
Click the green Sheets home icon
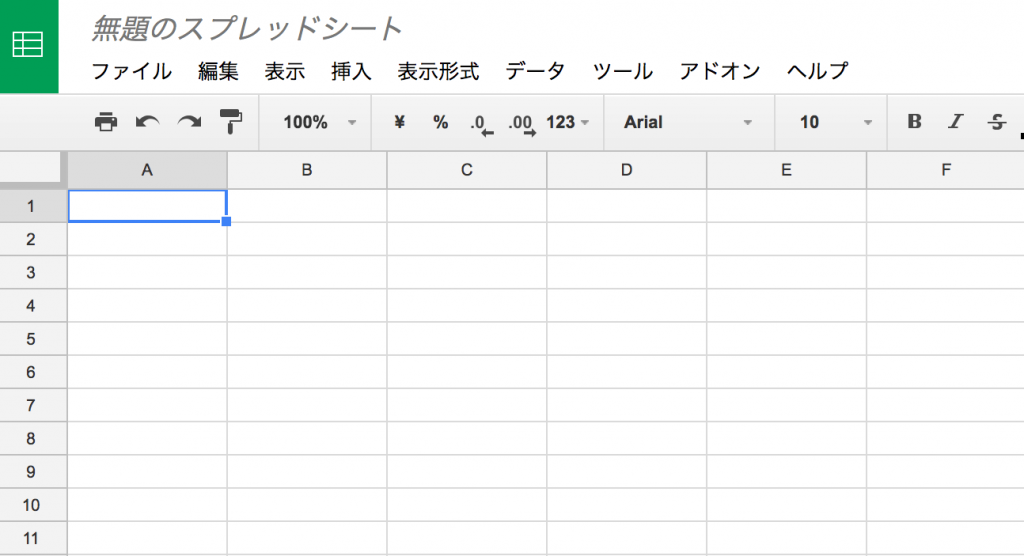(x=28, y=46)
